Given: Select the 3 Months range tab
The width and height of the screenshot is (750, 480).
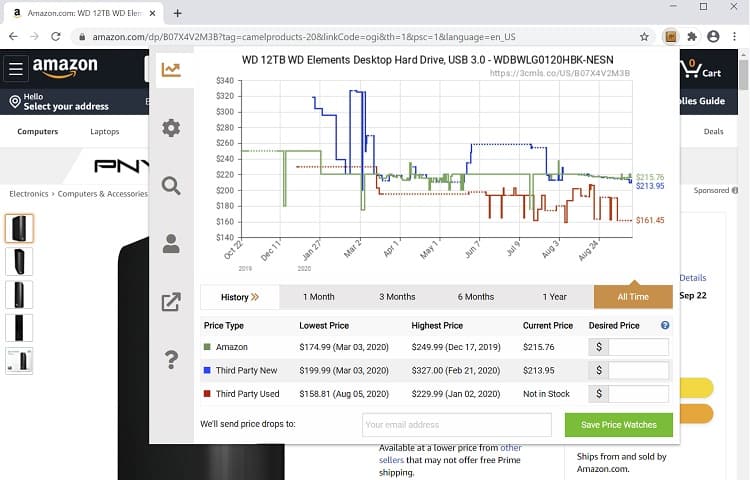Looking at the screenshot, I should 397,297.
